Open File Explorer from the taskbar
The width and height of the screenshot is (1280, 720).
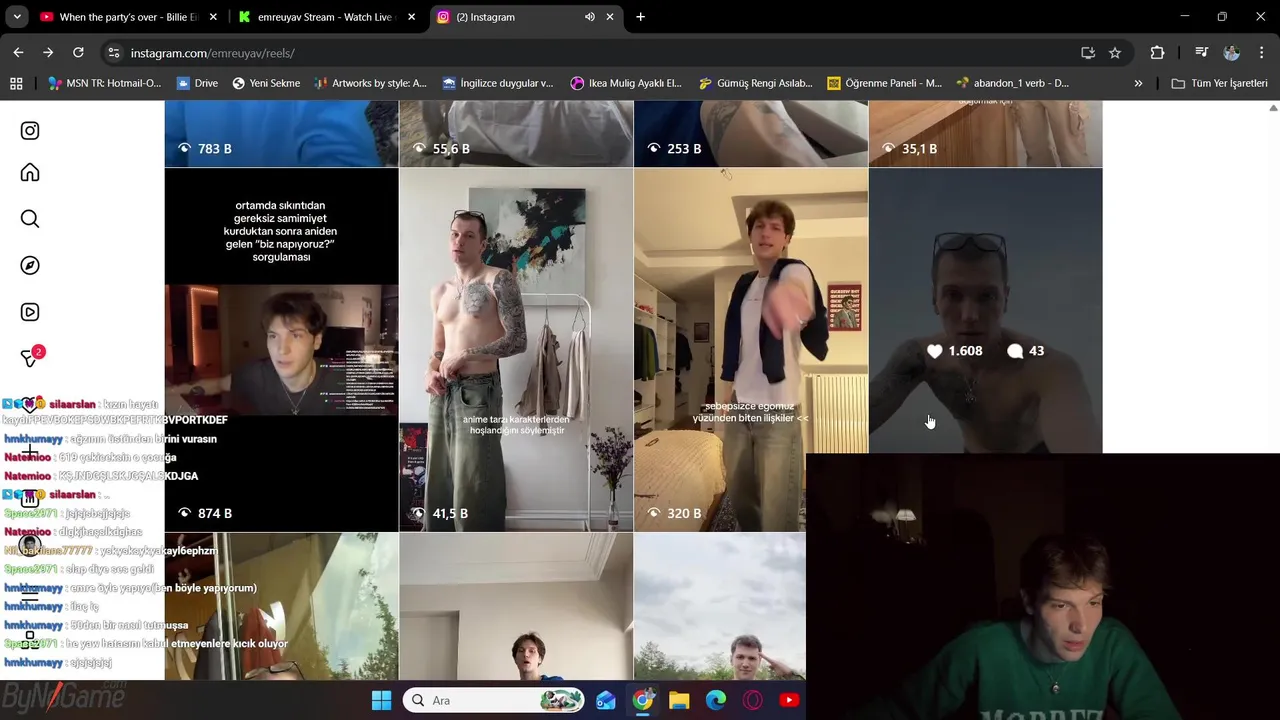[x=679, y=700]
